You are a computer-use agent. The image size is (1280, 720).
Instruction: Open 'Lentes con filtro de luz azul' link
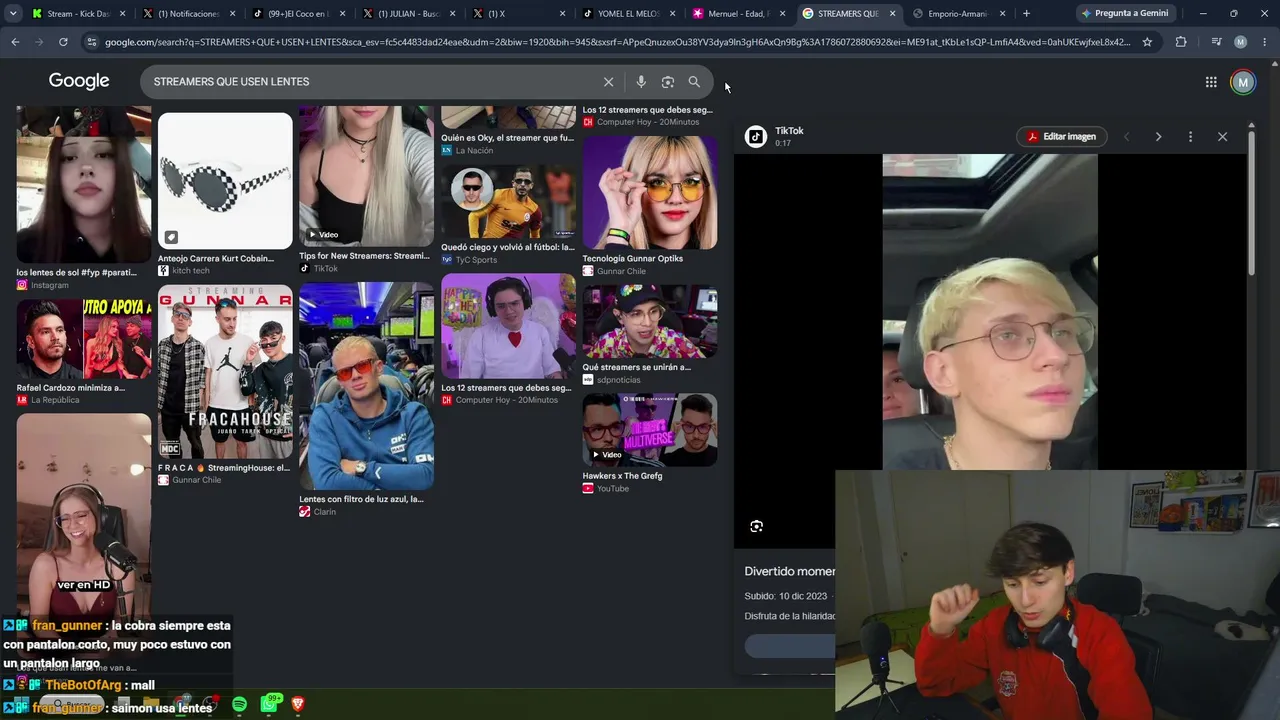click(x=361, y=499)
